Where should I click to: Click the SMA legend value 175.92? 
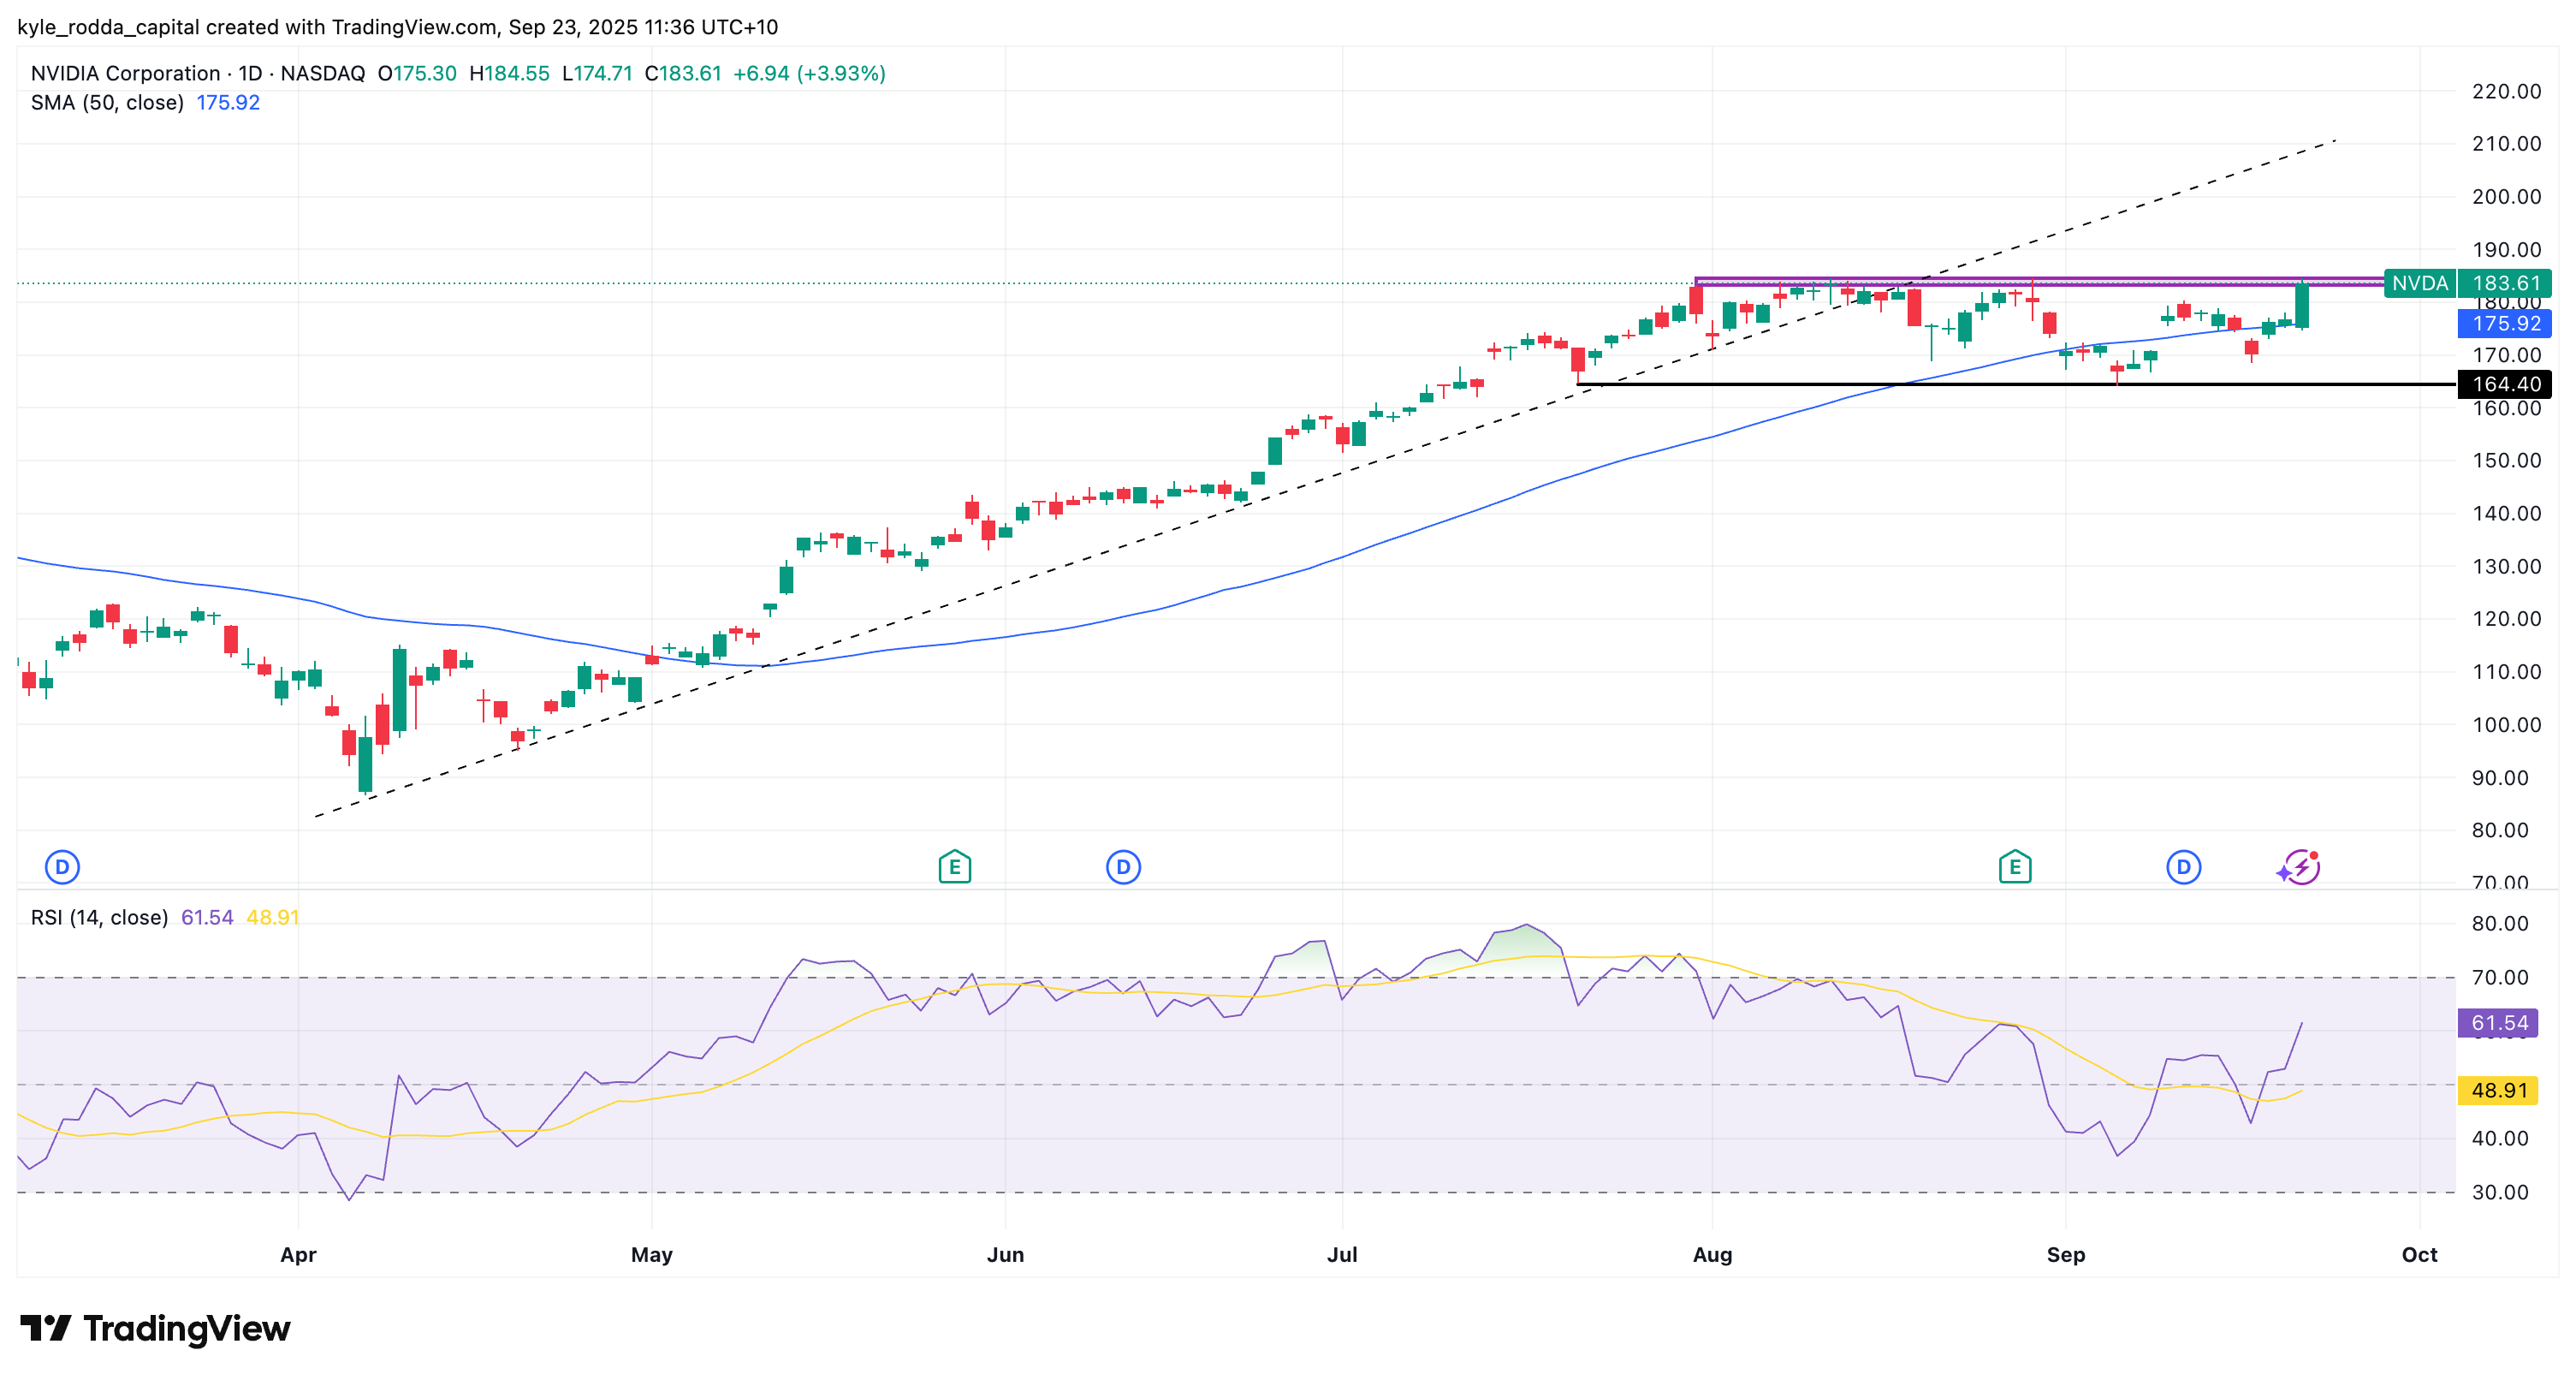[228, 102]
